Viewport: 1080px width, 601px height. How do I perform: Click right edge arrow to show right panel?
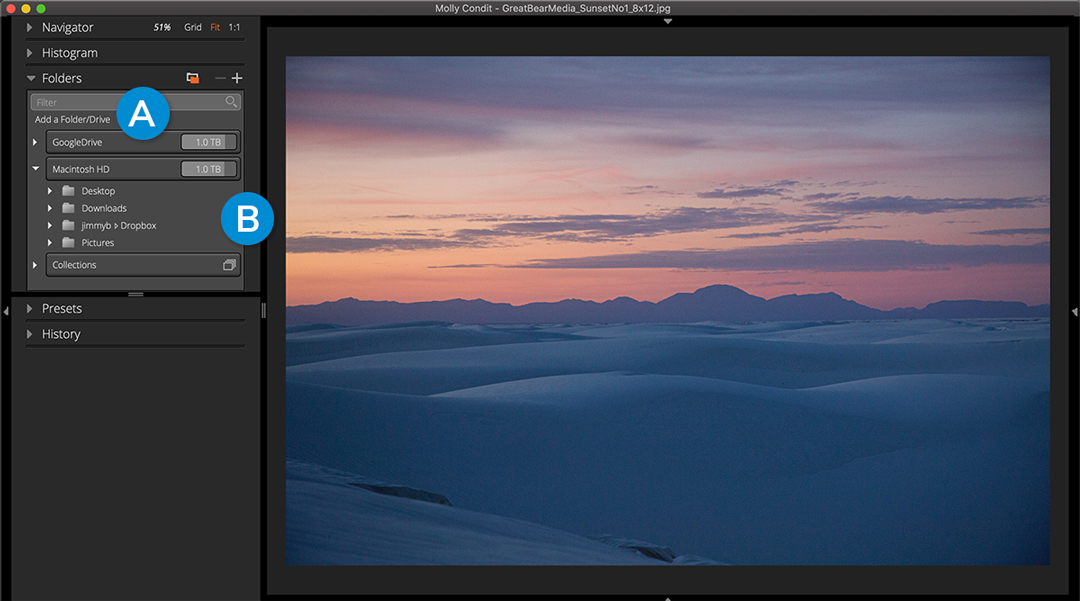coord(1074,312)
